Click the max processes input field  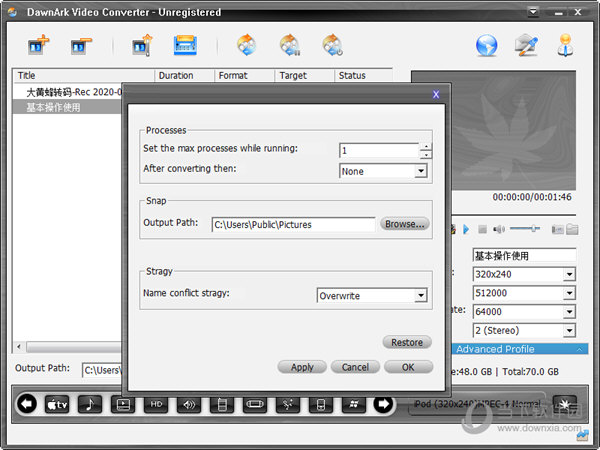tap(380, 150)
